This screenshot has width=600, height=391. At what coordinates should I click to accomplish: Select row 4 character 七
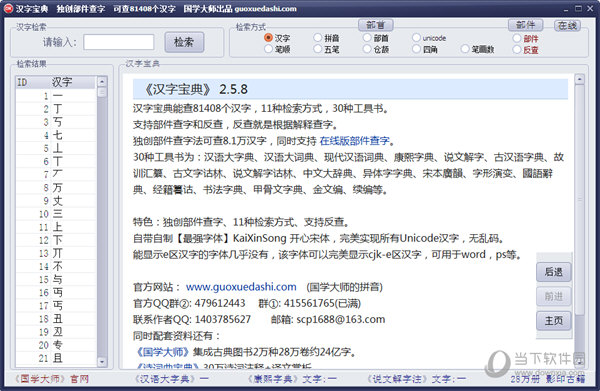[56, 135]
